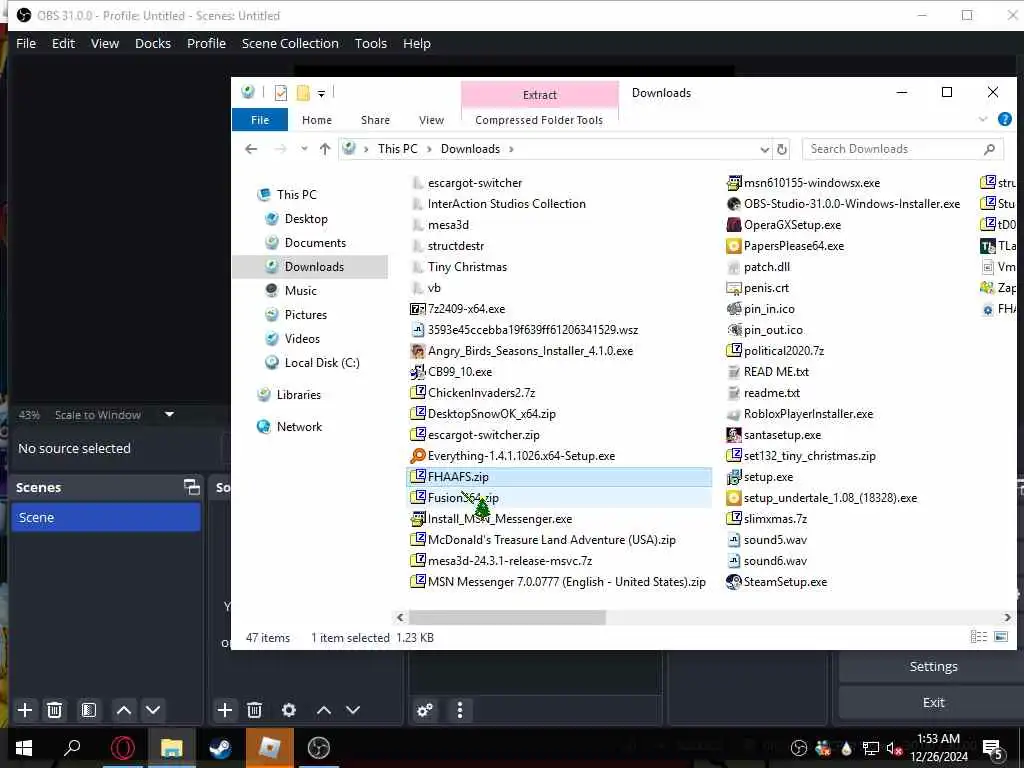Move source down with arrow icon
The image size is (1024, 768).
point(353,710)
